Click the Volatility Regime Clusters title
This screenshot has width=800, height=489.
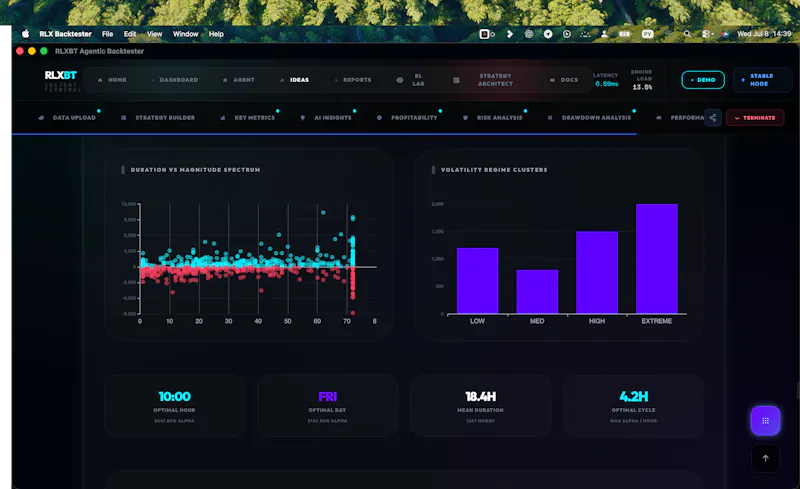pyautogui.click(x=494, y=169)
